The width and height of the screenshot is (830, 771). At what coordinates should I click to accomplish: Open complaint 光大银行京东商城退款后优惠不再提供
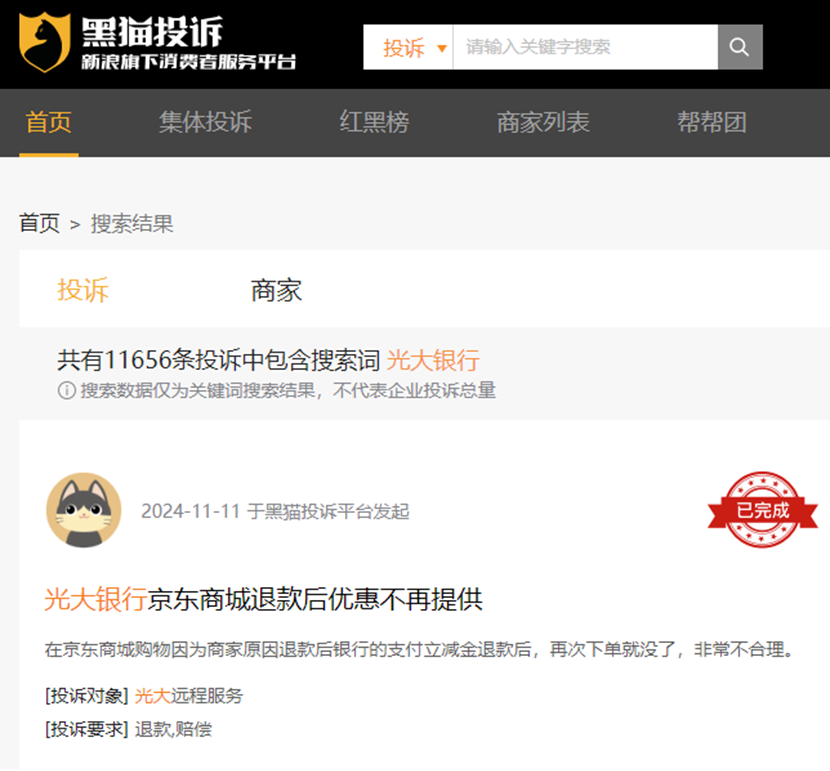click(x=264, y=600)
